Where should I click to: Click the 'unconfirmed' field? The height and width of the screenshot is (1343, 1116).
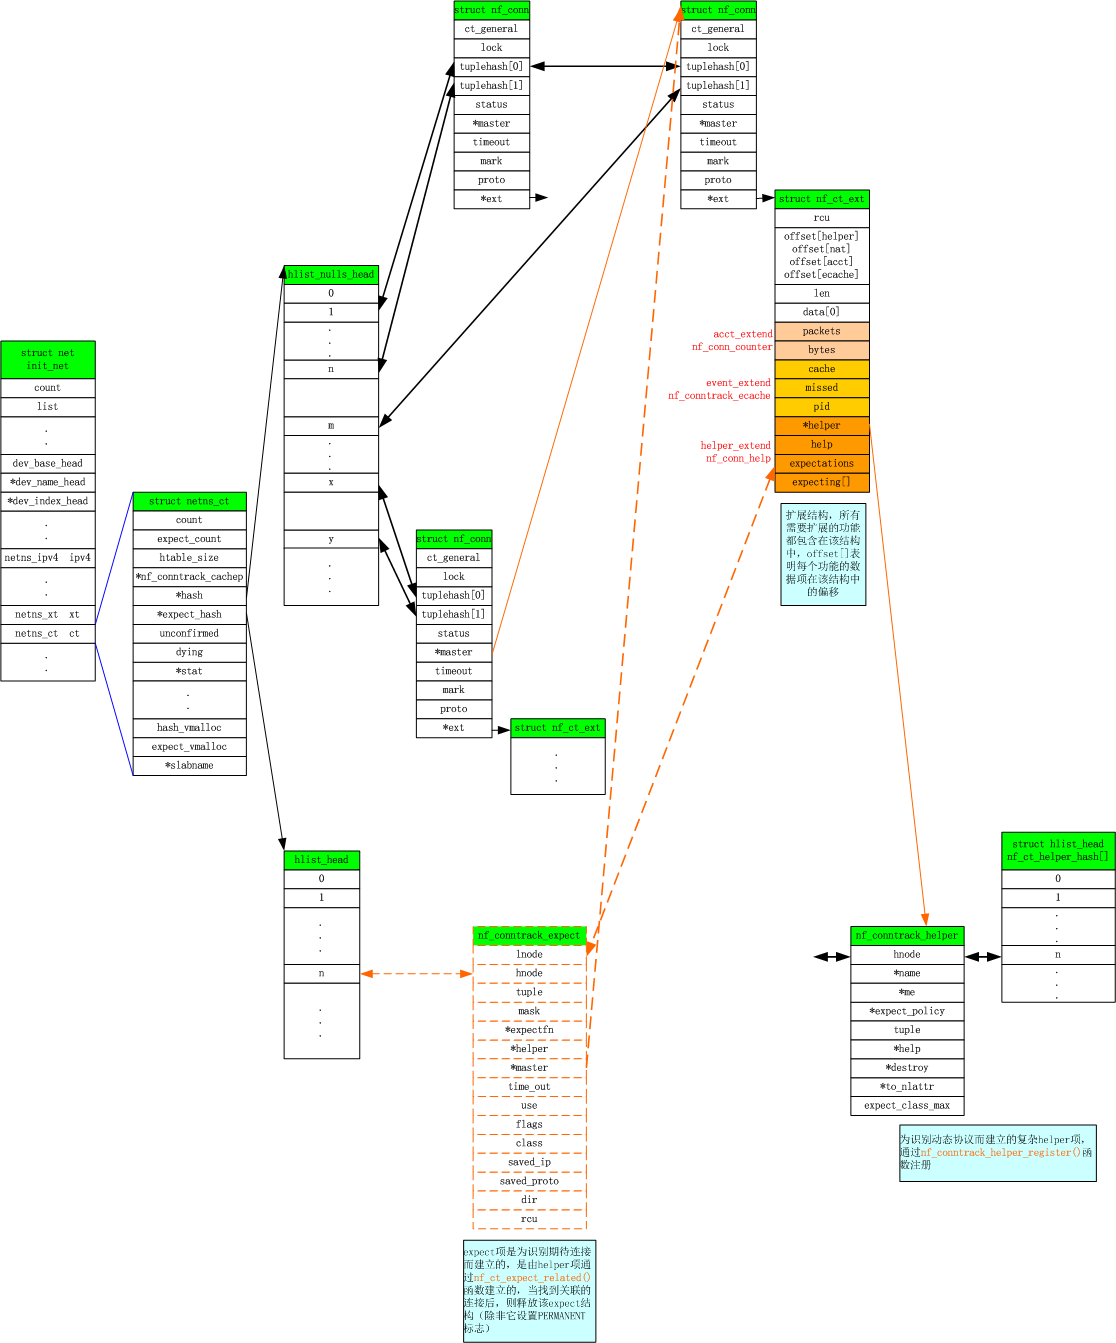(190, 634)
